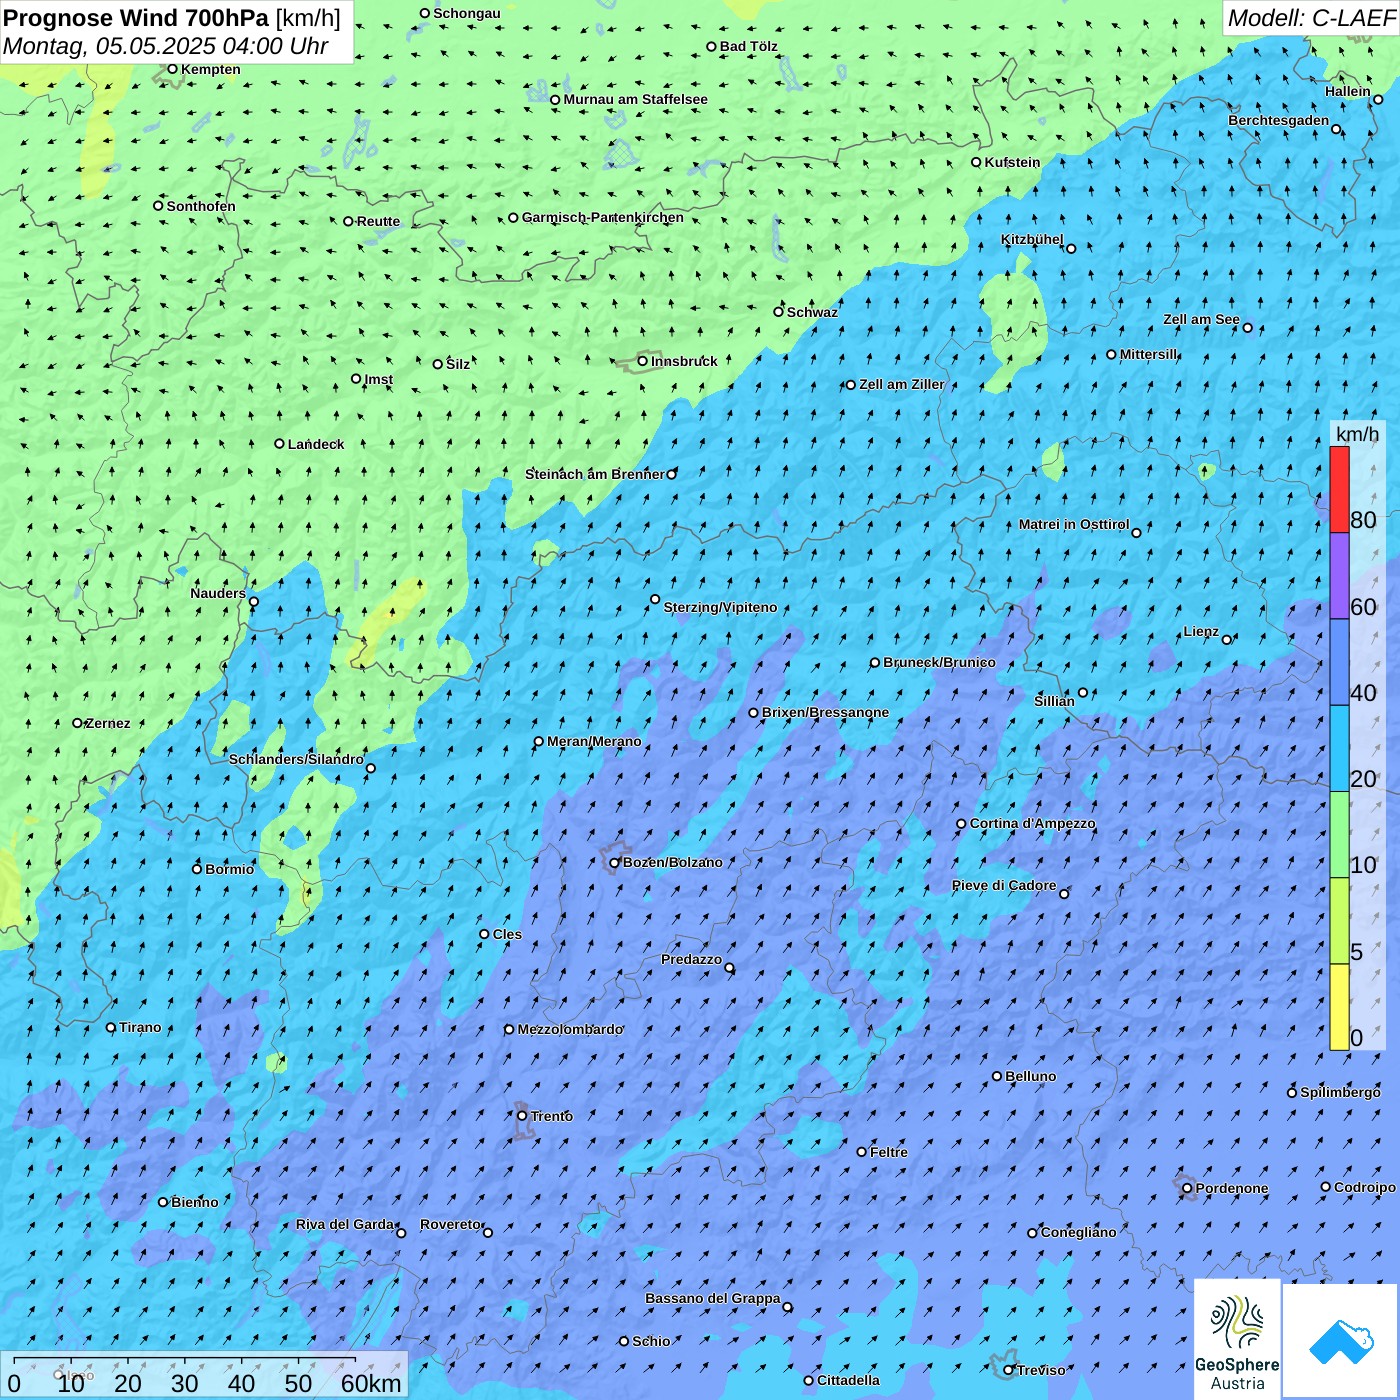Click the Hallein town label
Image resolution: width=1400 pixels, height=1400 pixels.
point(1348,91)
